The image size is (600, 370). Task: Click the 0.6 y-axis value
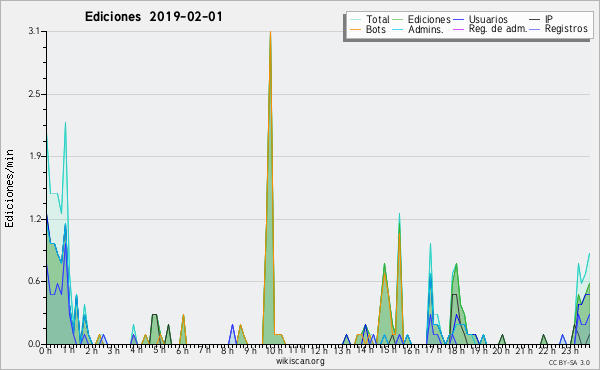click(x=34, y=282)
